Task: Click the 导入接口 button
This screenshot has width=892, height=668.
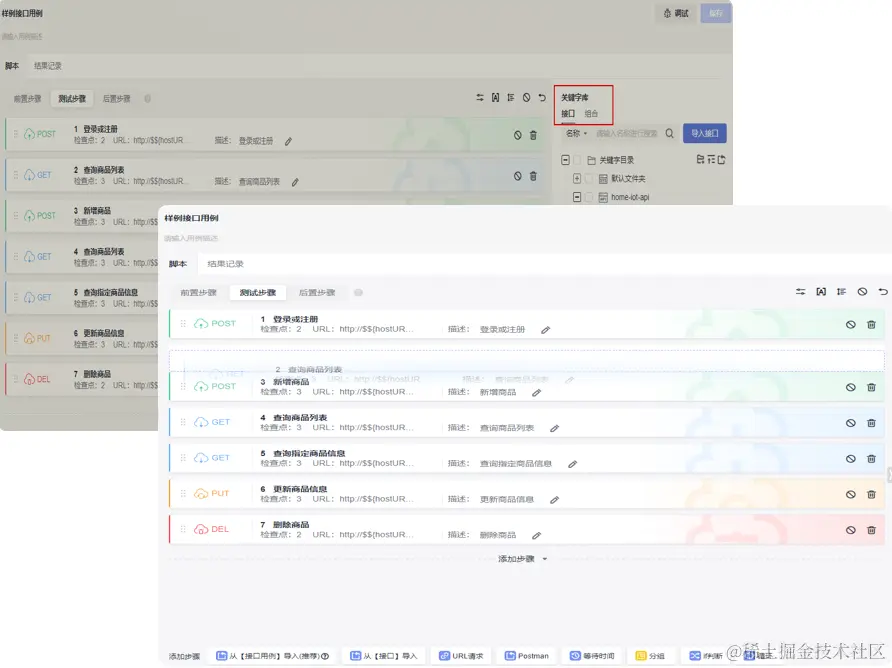Action: click(704, 133)
